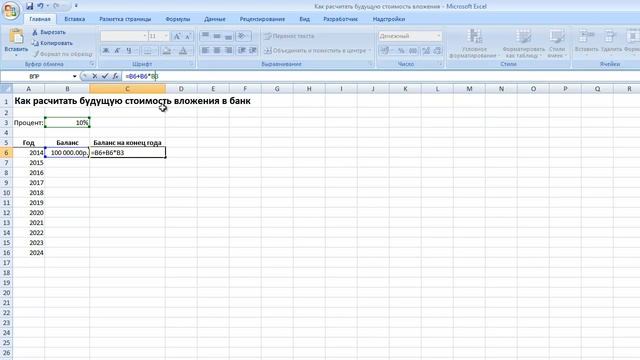Screen dimensions: 640x360
Task: Click the Insert Function fx icon
Action: coord(116,76)
